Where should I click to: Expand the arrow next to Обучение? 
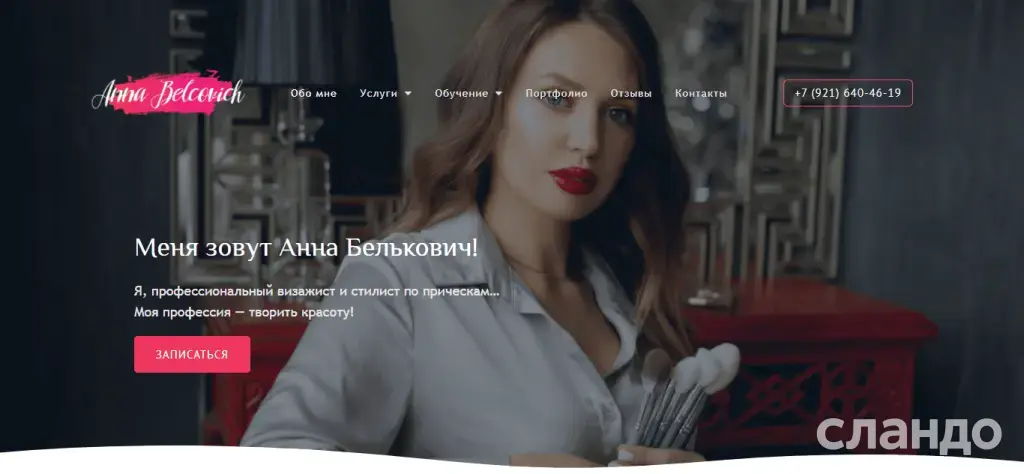pos(499,93)
